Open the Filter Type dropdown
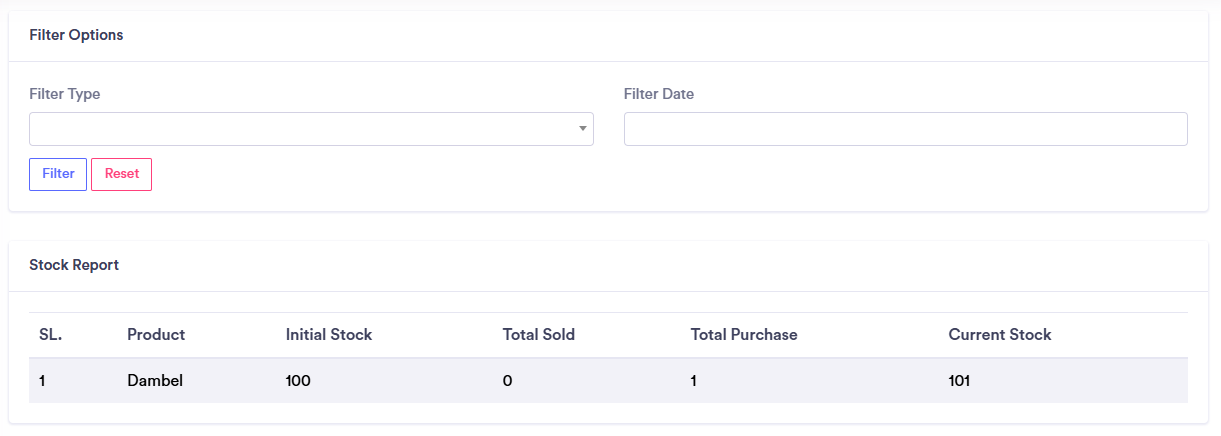1221x436 pixels. 310,129
